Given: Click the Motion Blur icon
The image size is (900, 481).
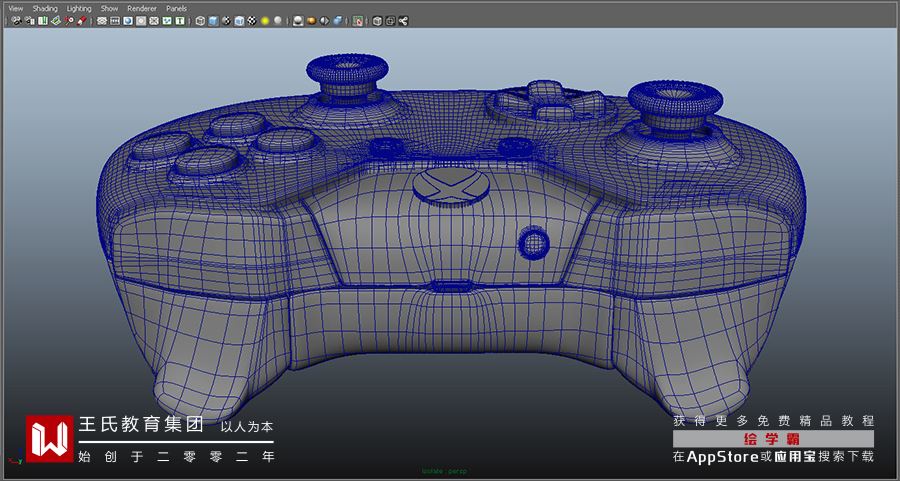Looking at the screenshot, I should [x=312, y=21].
